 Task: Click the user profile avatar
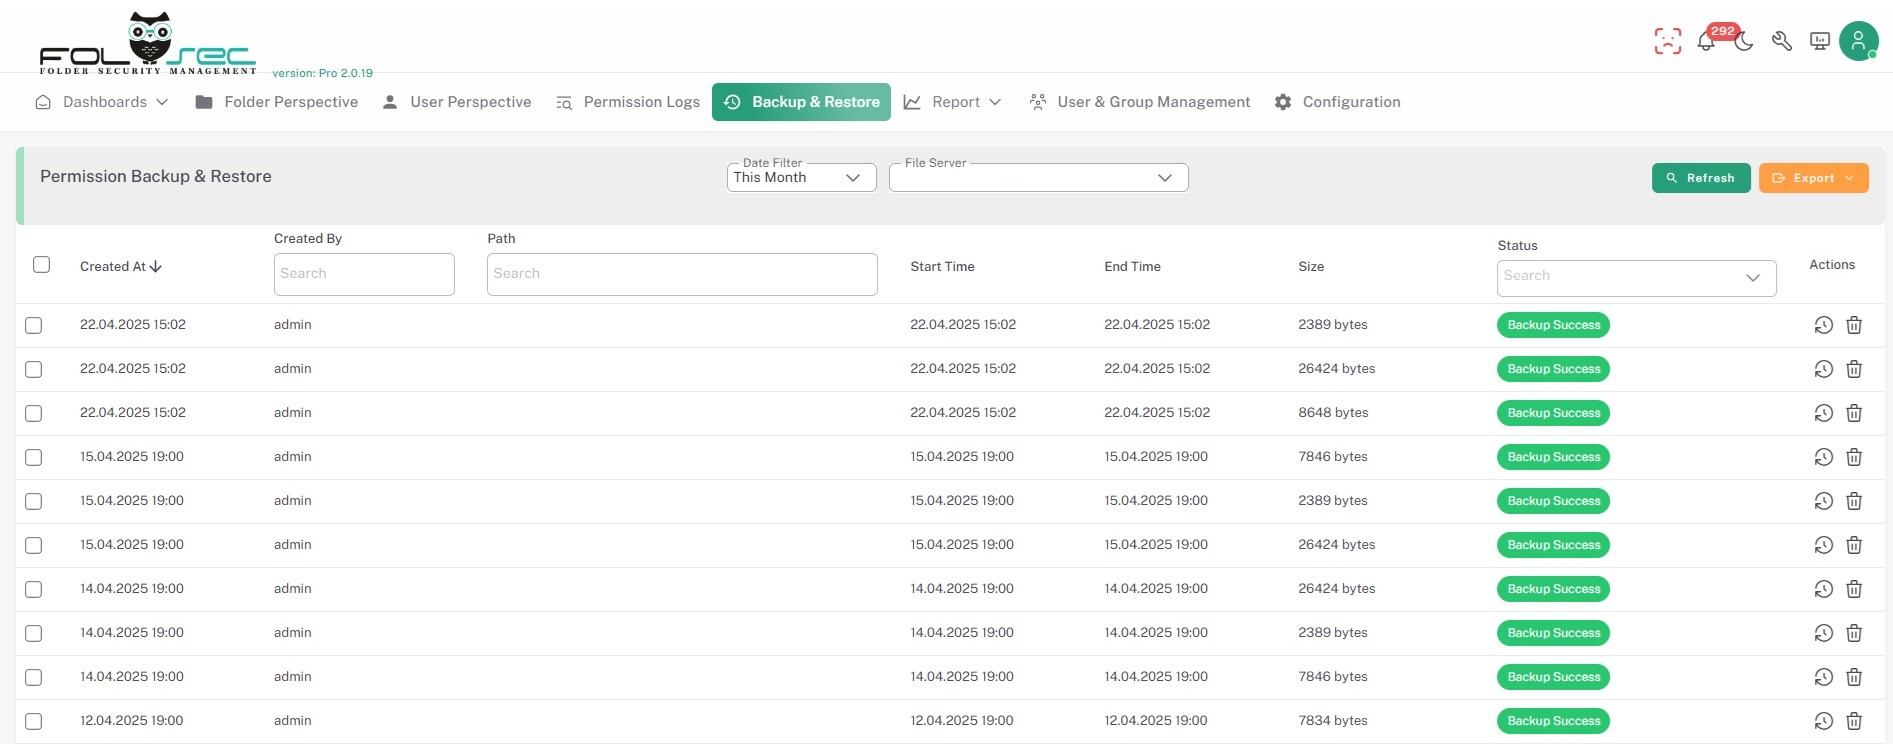1858,41
